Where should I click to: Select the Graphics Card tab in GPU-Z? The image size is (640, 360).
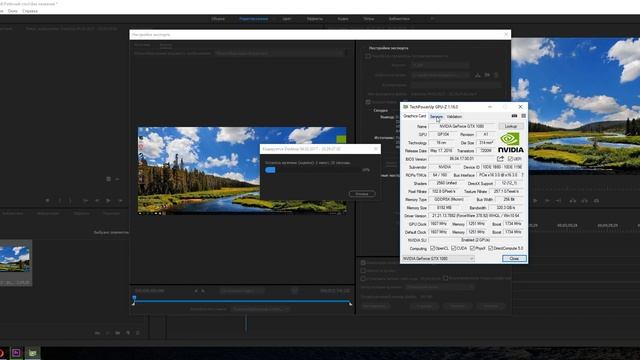coord(414,116)
